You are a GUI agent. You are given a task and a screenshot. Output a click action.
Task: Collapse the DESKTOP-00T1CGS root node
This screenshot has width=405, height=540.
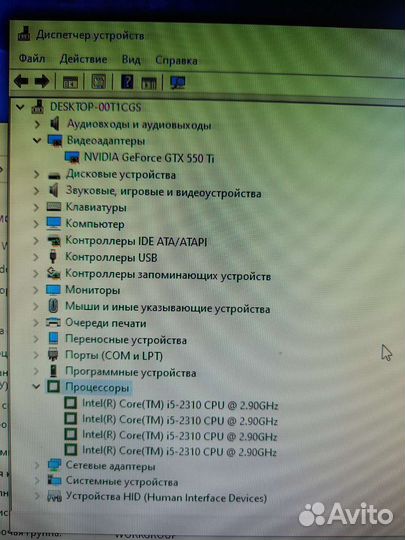(x=20, y=107)
